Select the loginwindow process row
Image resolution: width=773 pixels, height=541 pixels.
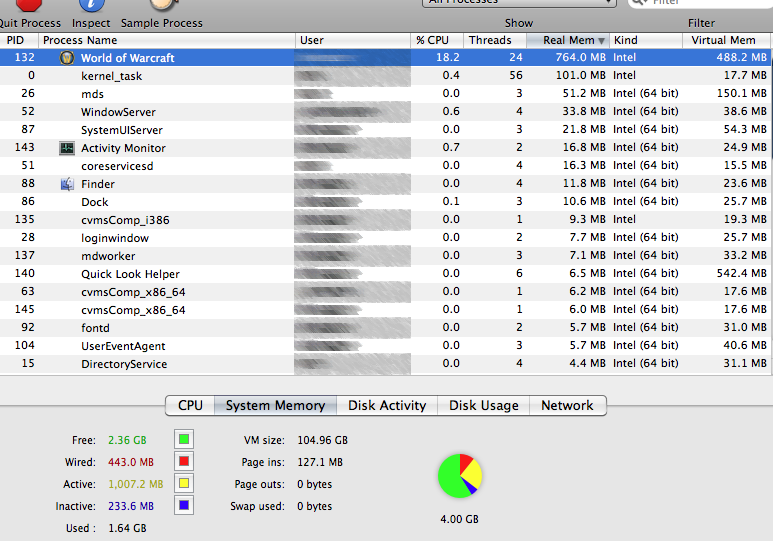coord(386,238)
